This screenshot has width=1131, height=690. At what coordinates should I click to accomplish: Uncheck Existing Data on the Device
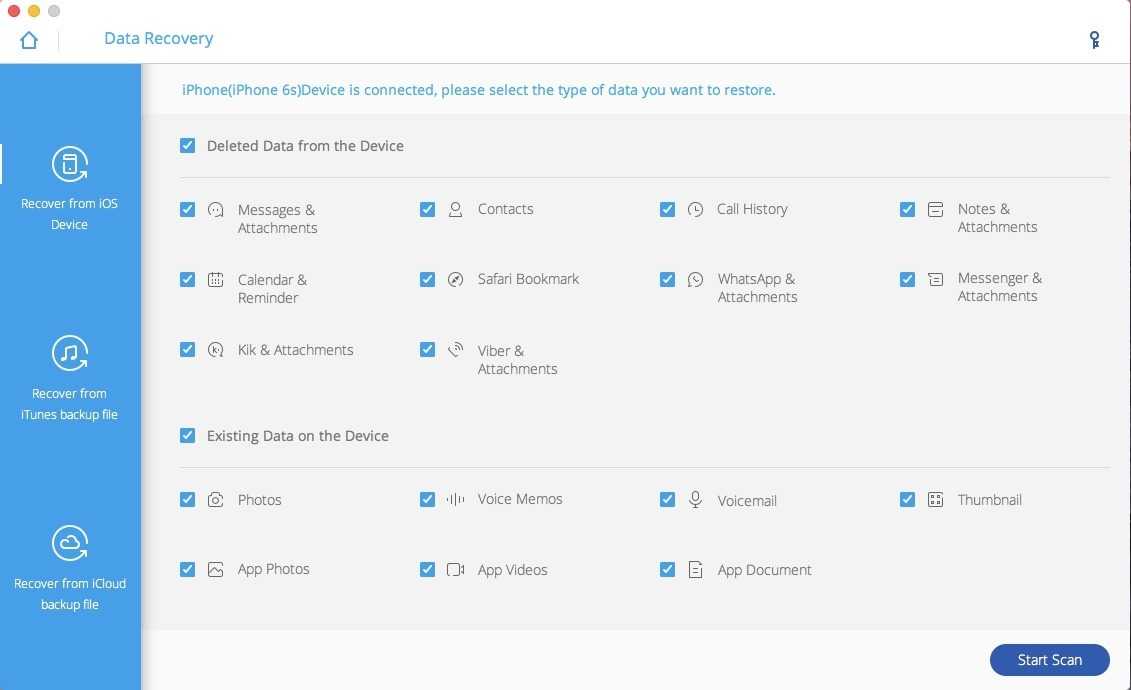pos(188,436)
